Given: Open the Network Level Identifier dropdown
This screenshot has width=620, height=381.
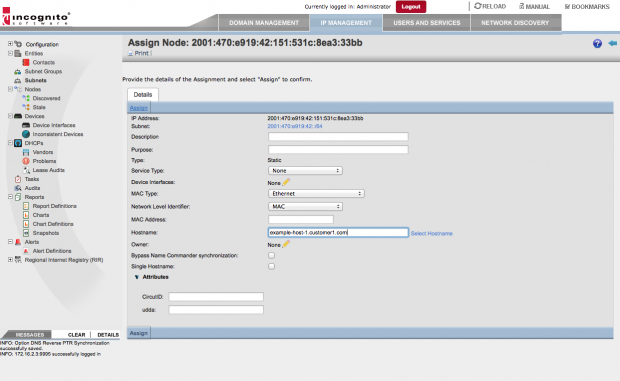Looking at the screenshot, I should 305,206.
